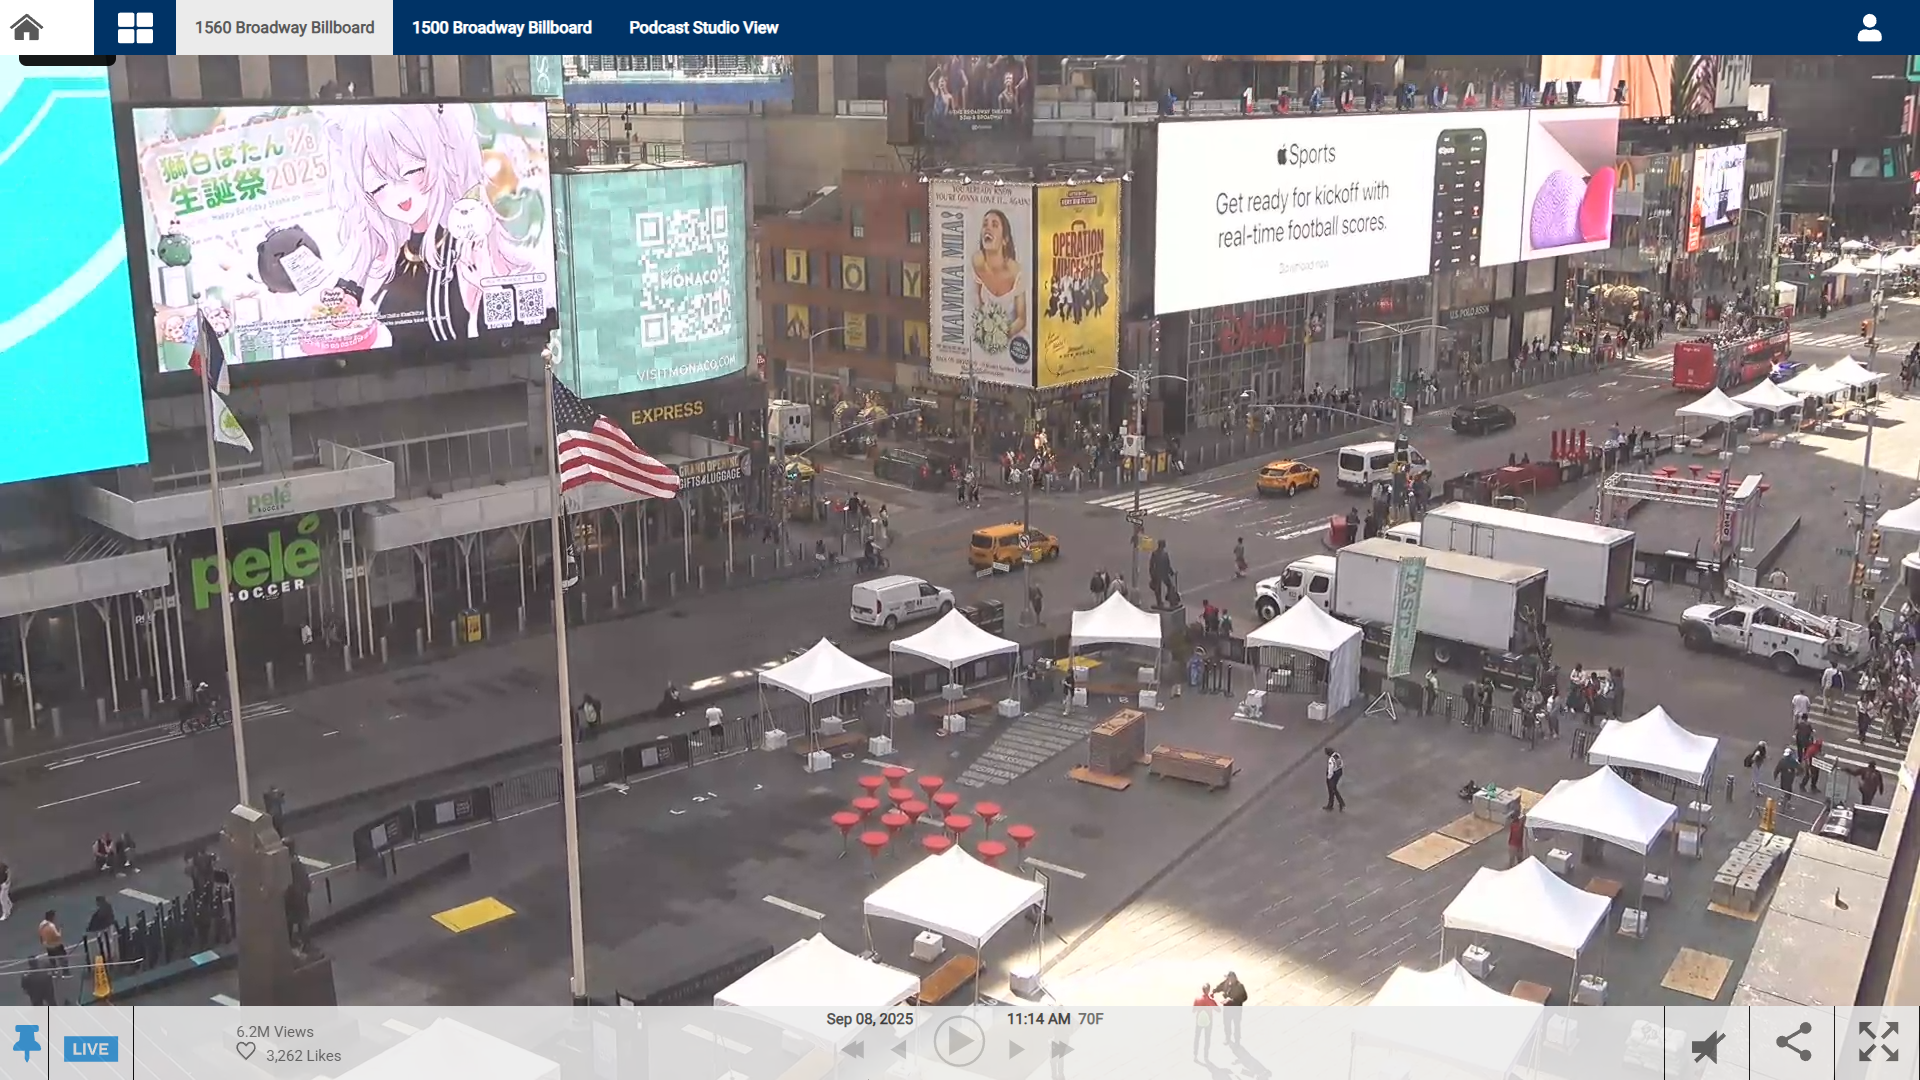Select the 1560 Broadway Billboard tab
Screen dimensions: 1920x1080
[284, 27]
